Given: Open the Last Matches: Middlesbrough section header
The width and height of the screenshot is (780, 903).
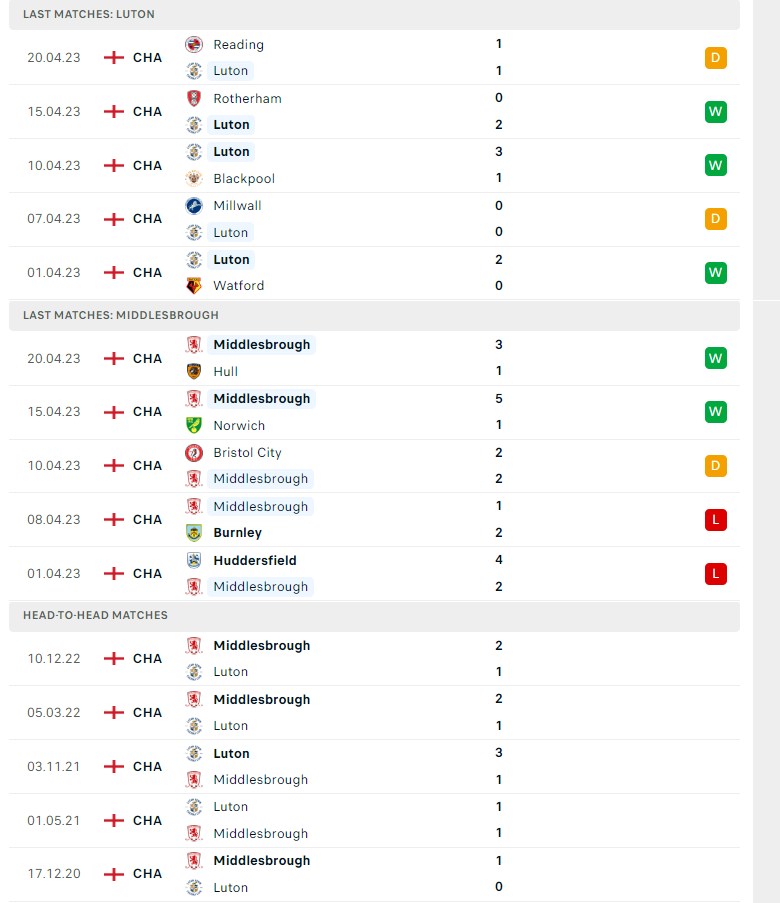Looking at the screenshot, I should [x=120, y=315].
